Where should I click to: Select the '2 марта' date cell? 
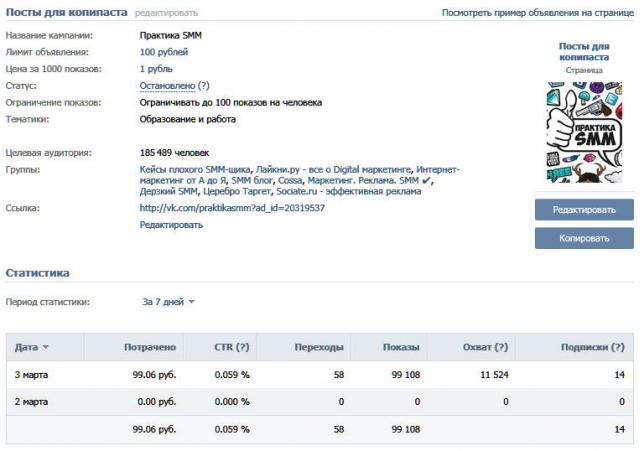click(31, 402)
